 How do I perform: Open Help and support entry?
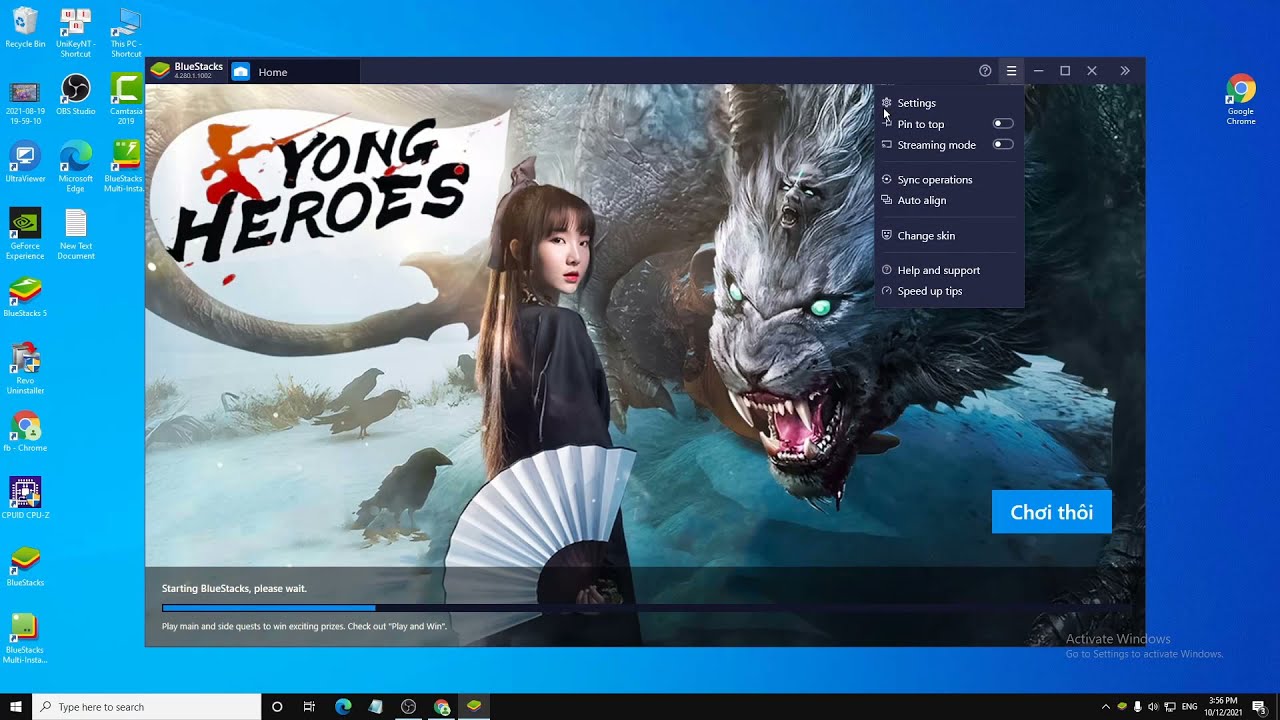(949, 271)
